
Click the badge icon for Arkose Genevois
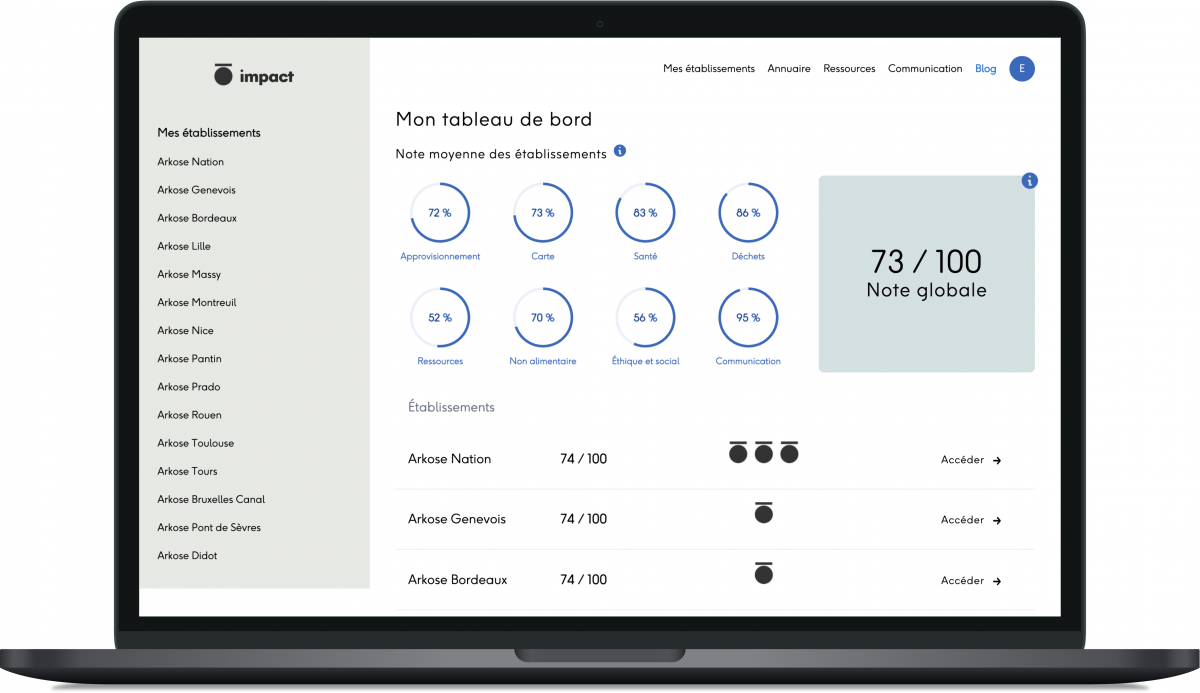tap(764, 513)
